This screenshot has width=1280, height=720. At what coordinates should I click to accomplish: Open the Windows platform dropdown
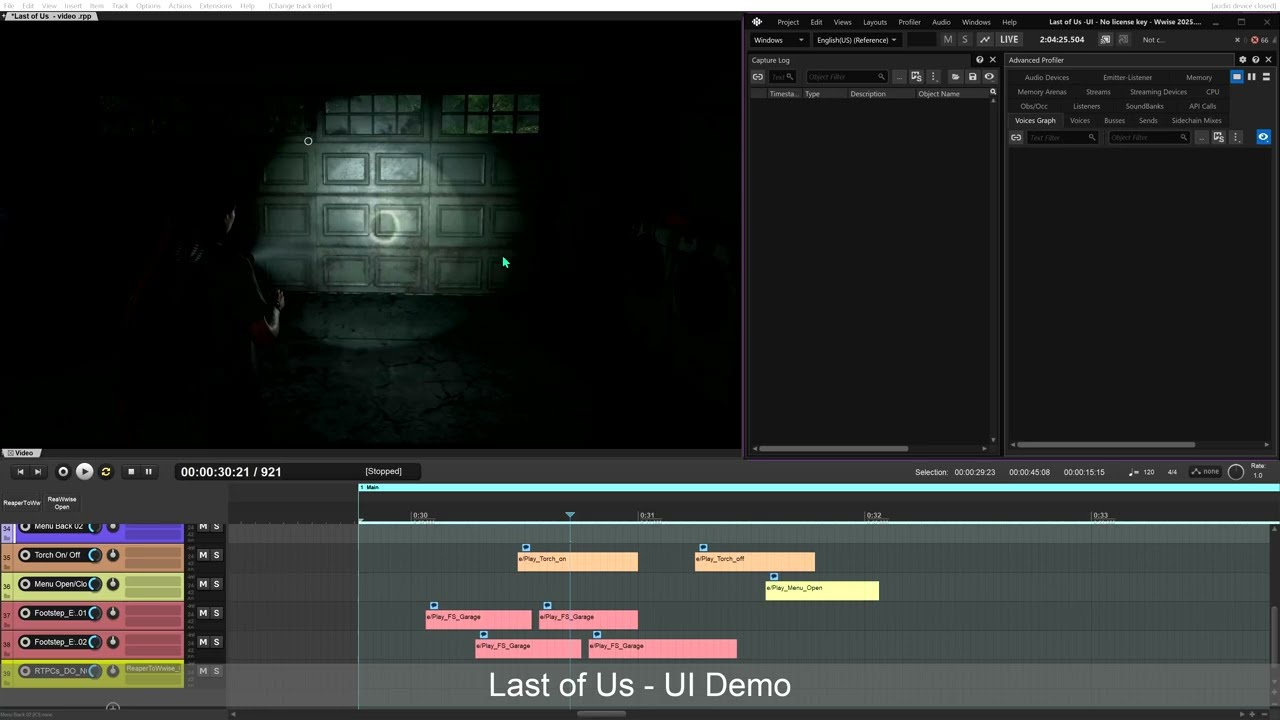tap(779, 40)
